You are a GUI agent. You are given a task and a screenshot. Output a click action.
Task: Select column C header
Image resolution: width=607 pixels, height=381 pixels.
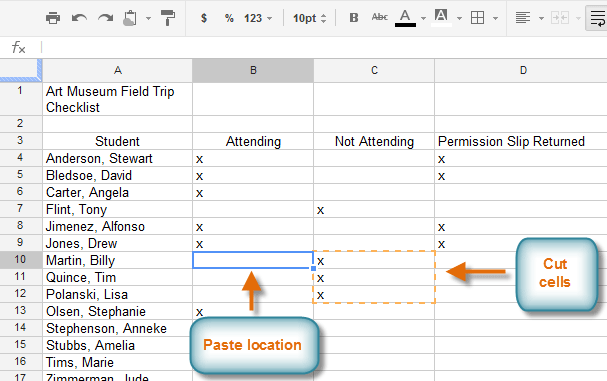[x=374, y=70]
